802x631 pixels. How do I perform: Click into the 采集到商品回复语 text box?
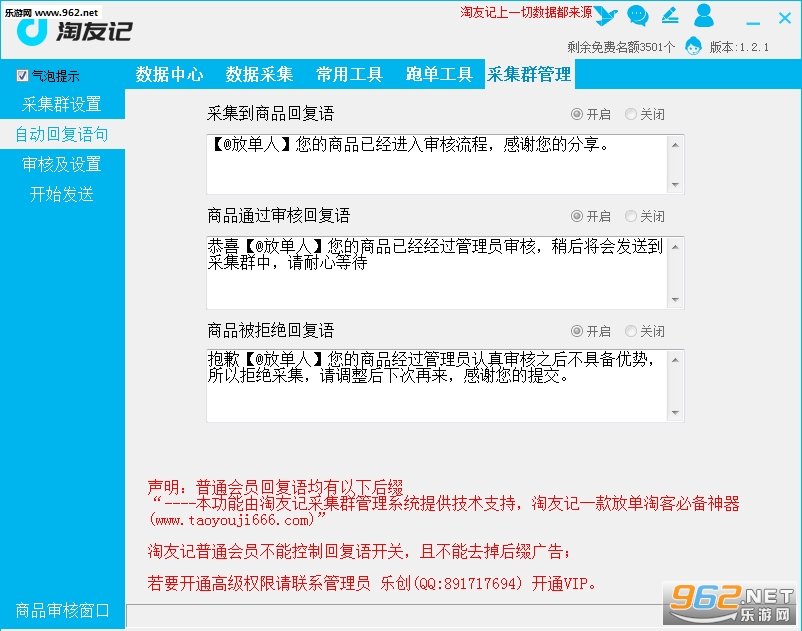click(x=437, y=164)
